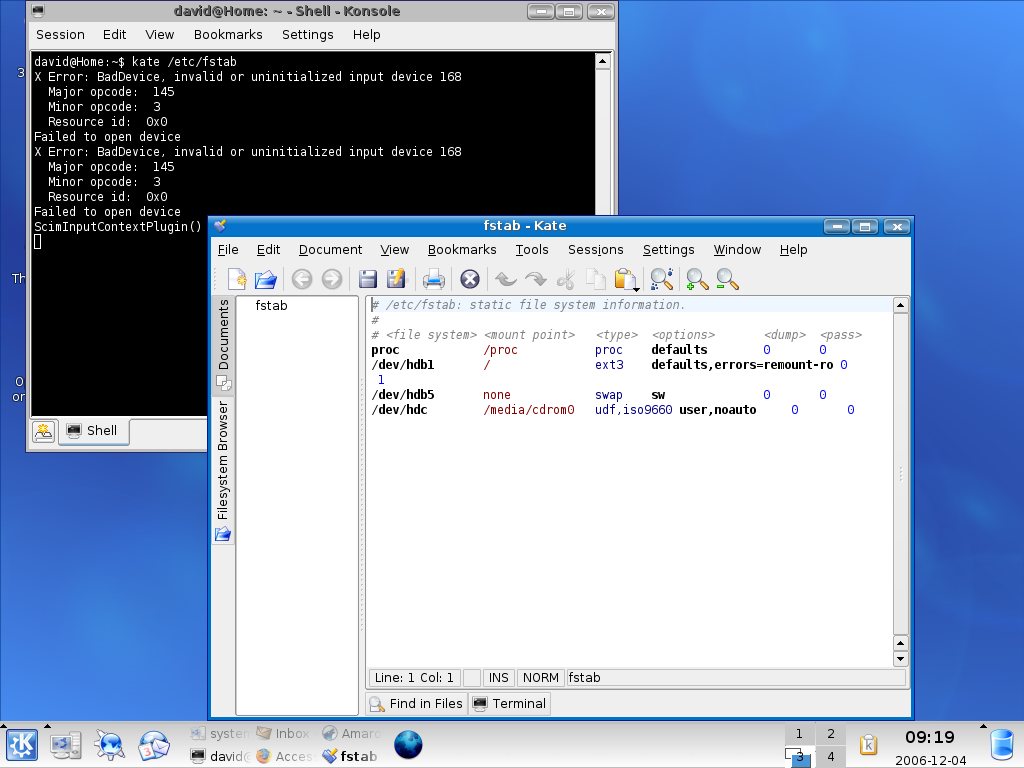Open the Terminal bottom panel in Kate

[509, 703]
